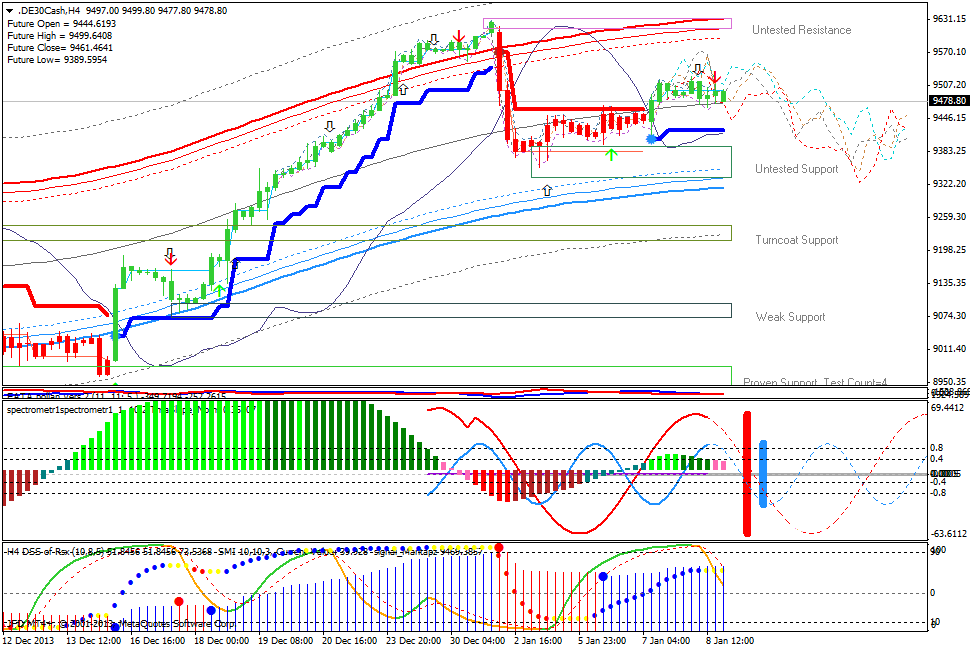Click the Weak Support label

click(790, 317)
